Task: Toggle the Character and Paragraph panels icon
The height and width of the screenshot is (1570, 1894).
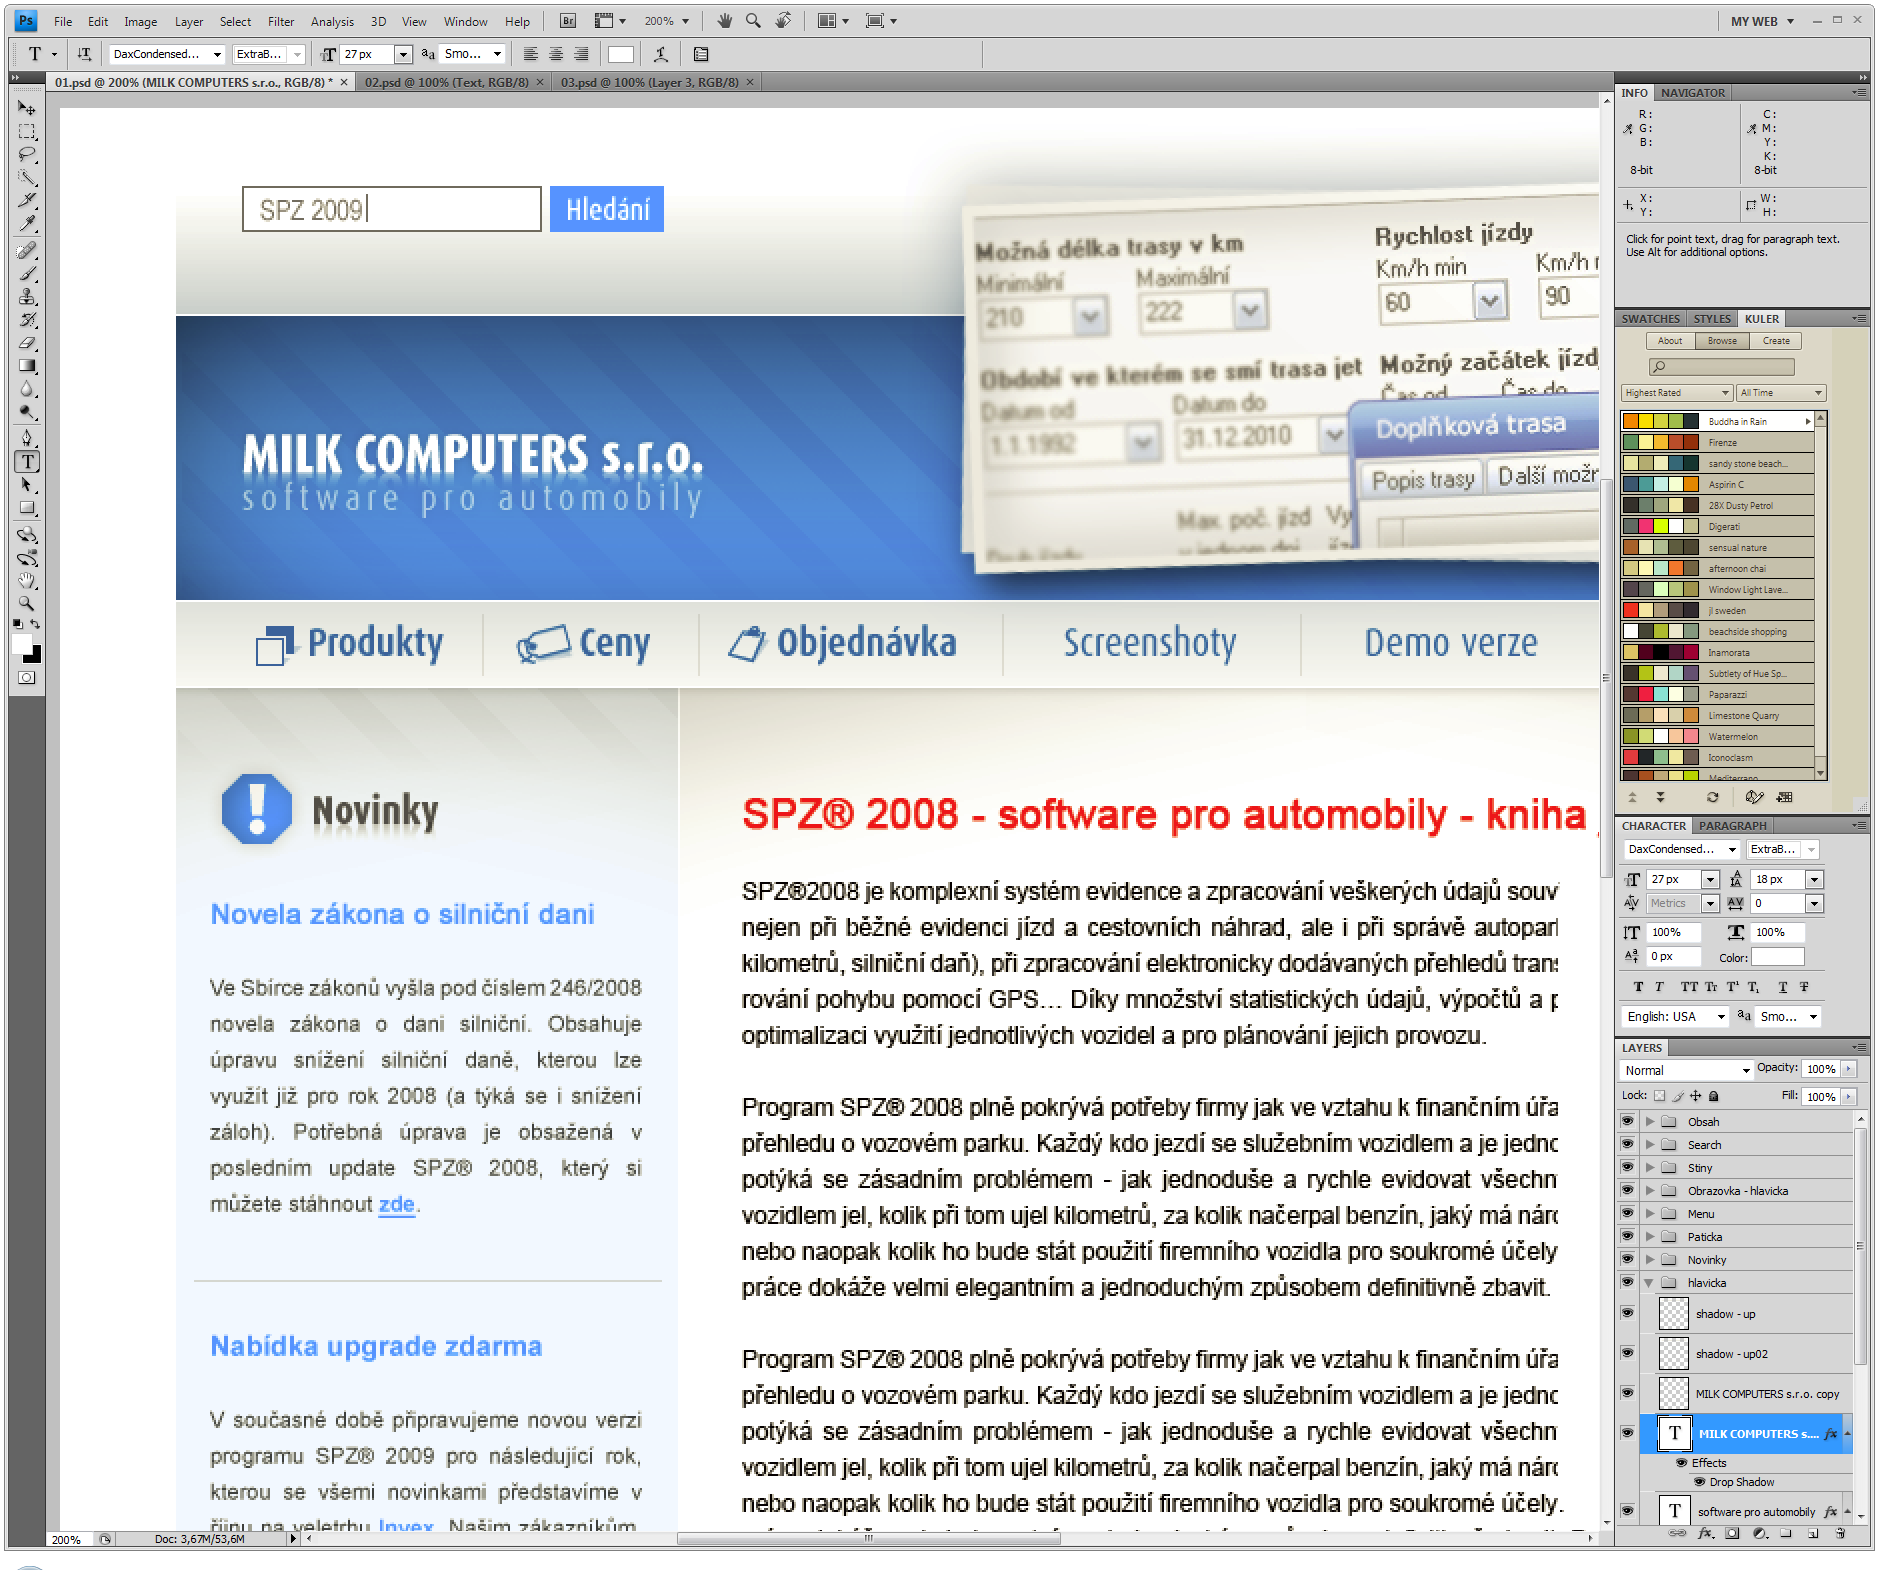Action: coord(700,55)
